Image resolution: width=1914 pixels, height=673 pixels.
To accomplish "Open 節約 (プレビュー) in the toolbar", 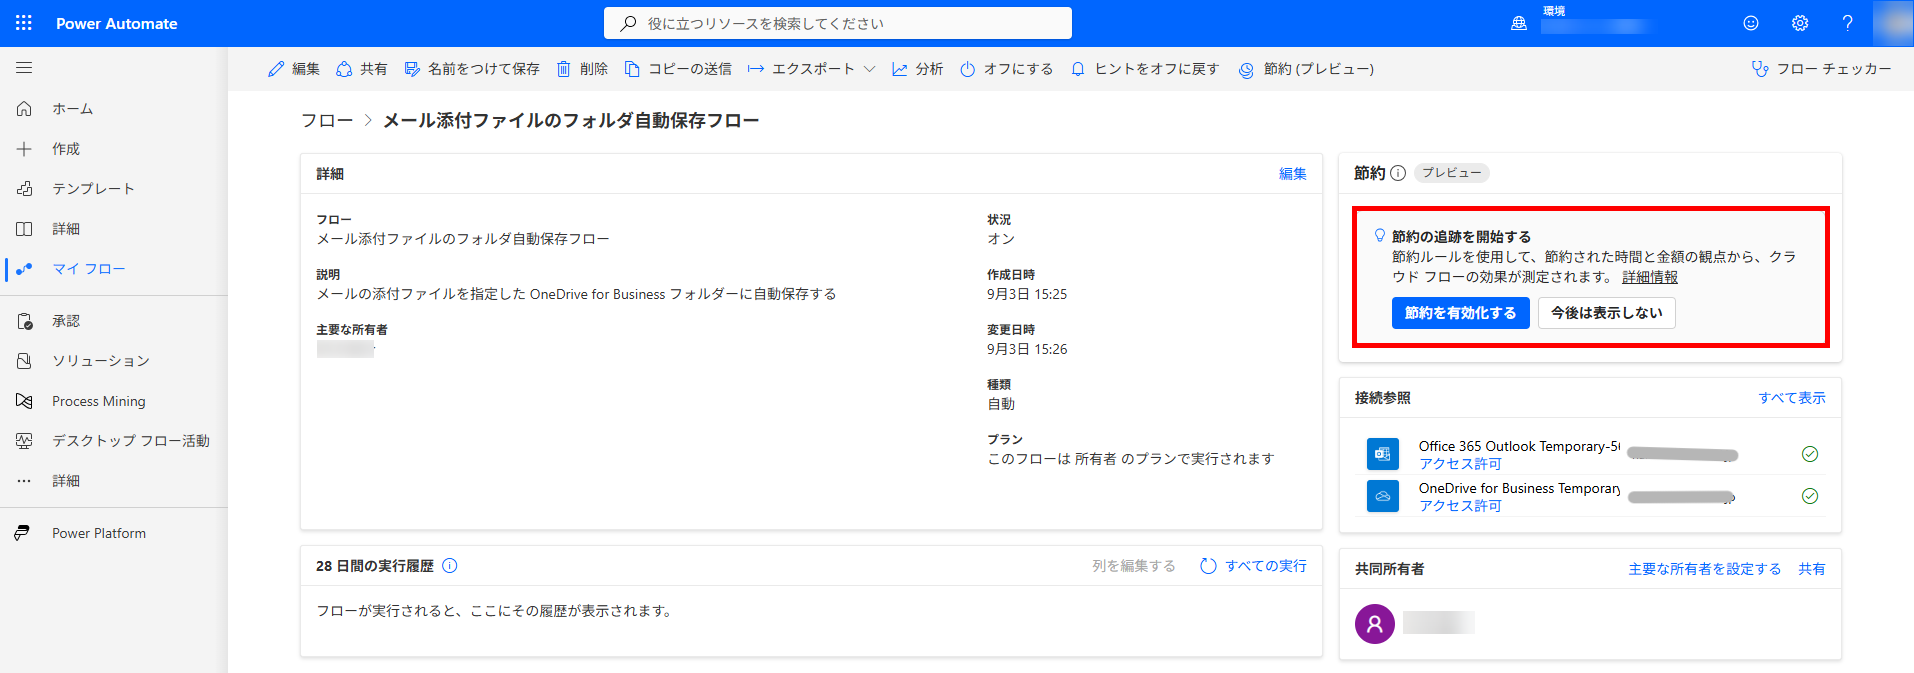I will (1306, 69).
